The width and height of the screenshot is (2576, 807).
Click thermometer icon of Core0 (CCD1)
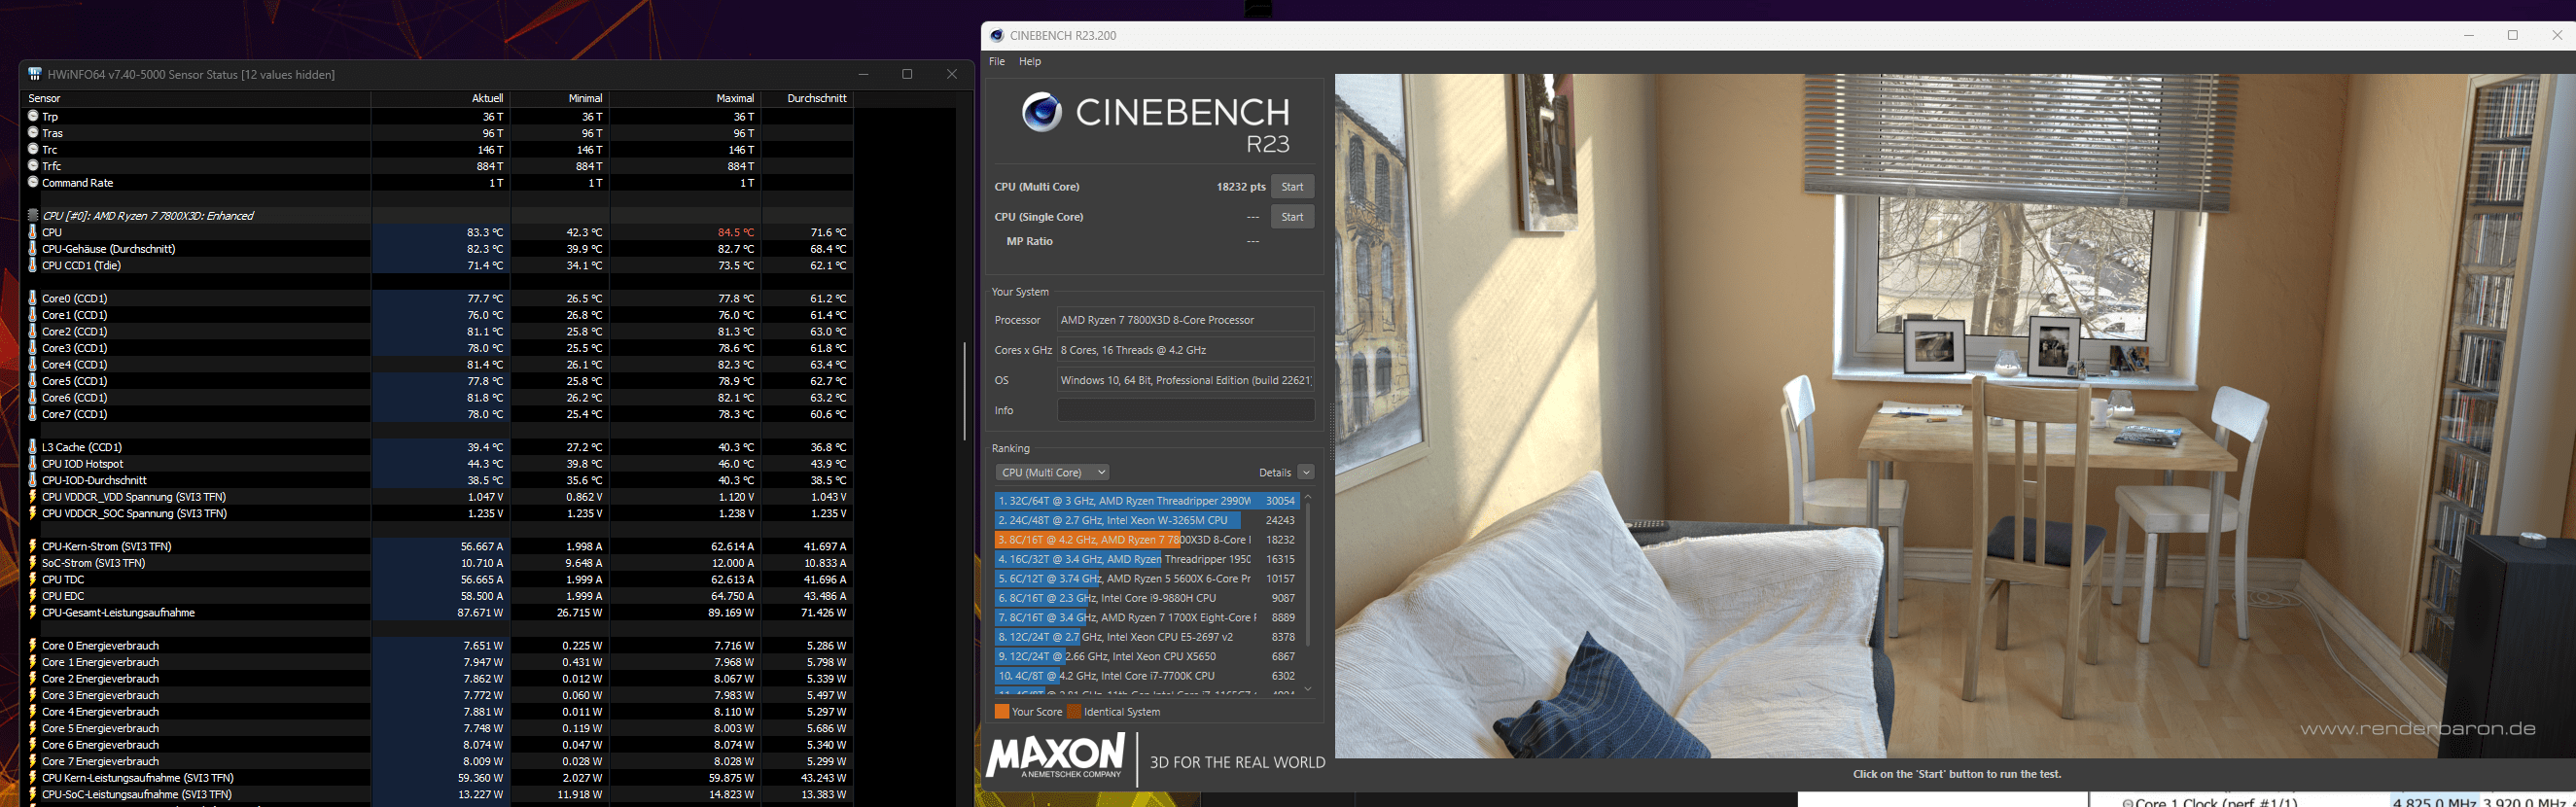[x=33, y=298]
